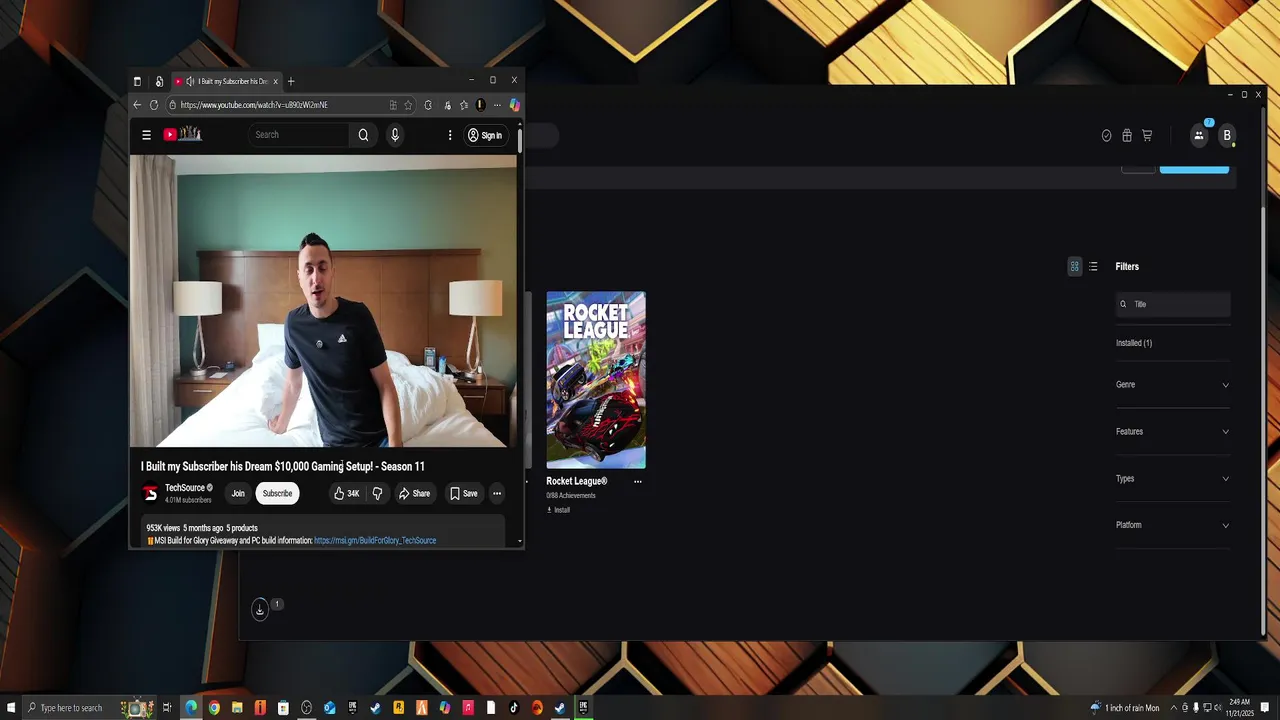This screenshot has height=720, width=1280.
Task: Save video to playlist
Action: [x=464, y=493]
